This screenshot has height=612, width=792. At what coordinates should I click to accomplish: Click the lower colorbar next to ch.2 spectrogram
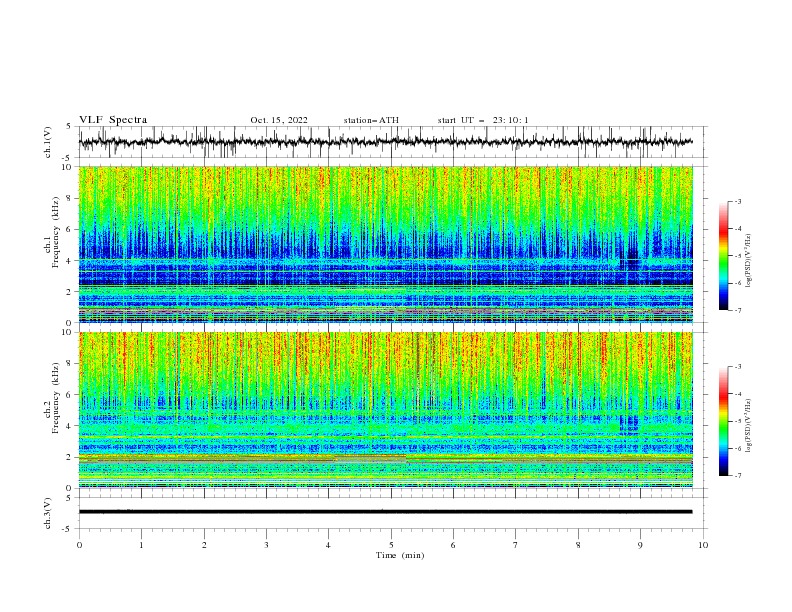pyautogui.click(x=724, y=421)
